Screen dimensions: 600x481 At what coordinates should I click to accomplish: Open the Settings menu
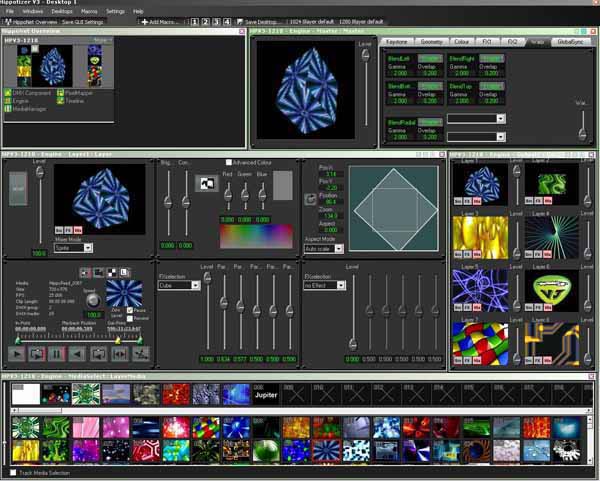115,11
